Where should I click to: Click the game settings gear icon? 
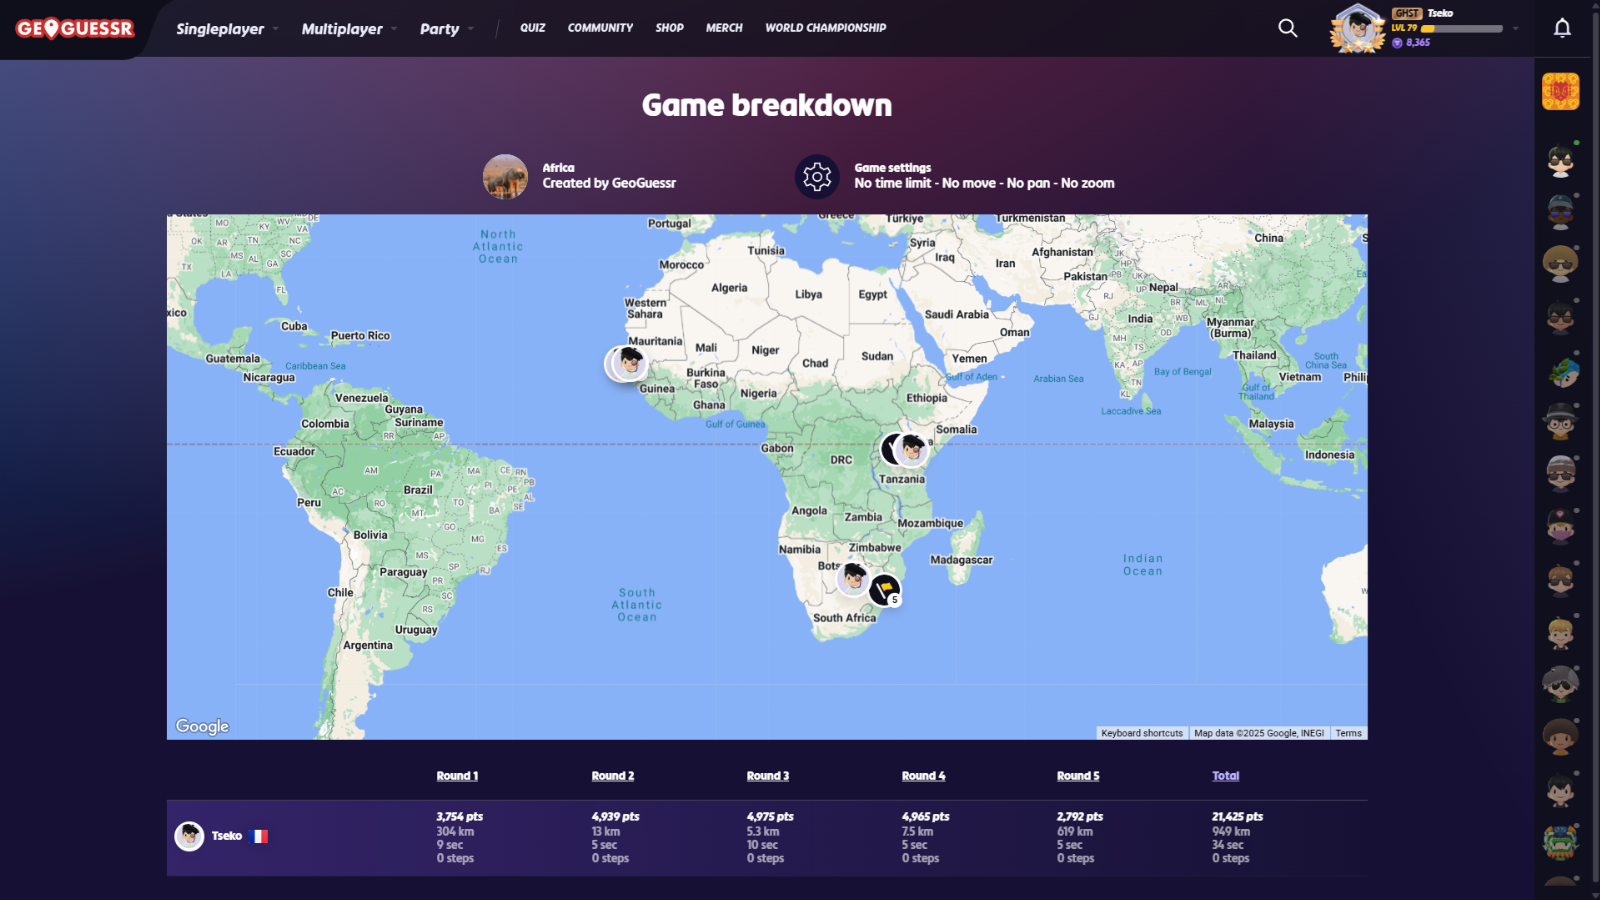pos(817,177)
